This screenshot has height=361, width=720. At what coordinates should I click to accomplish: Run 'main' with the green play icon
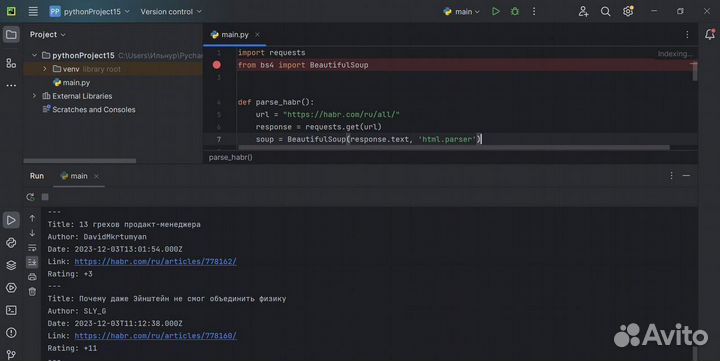pos(495,11)
